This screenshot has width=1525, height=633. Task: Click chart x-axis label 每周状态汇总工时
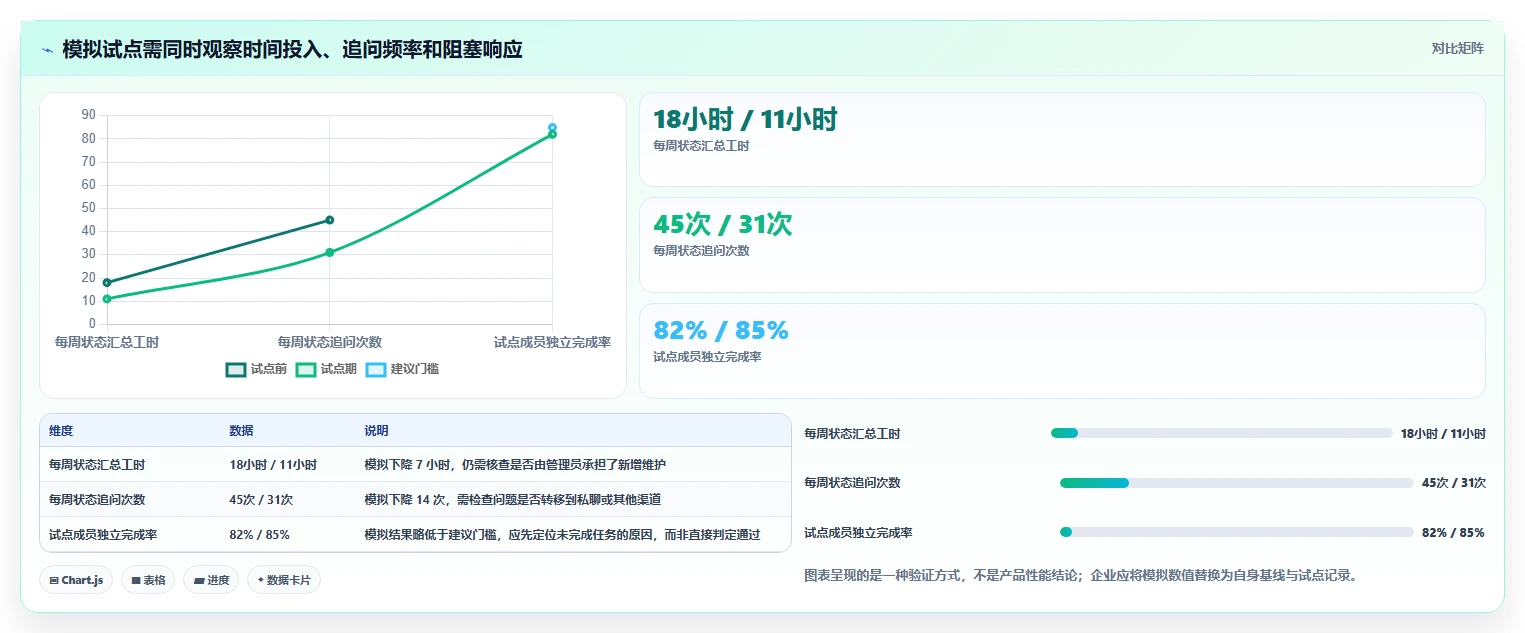[x=107, y=342]
